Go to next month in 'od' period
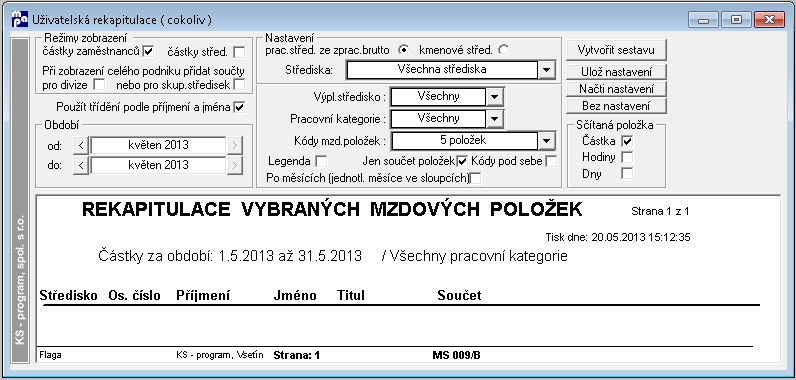Image resolution: width=796 pixels, height=380 pixels. click(x=234, y=146)
